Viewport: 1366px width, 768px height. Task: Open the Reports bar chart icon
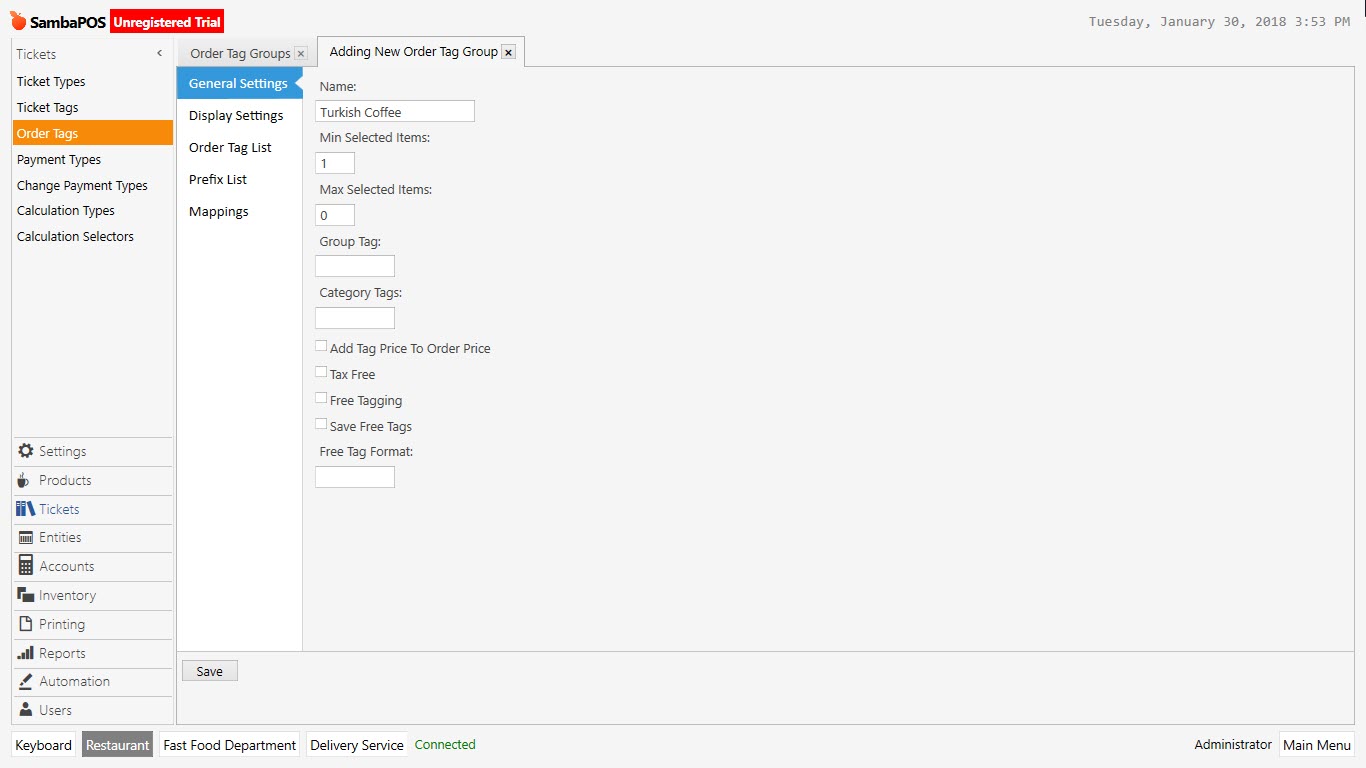(x=24, y=653)
